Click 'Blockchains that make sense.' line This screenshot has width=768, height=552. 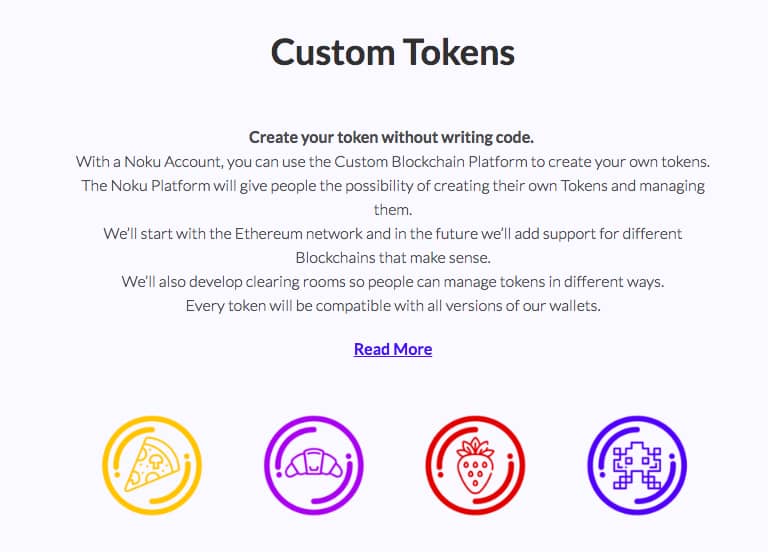pos(393,258)
